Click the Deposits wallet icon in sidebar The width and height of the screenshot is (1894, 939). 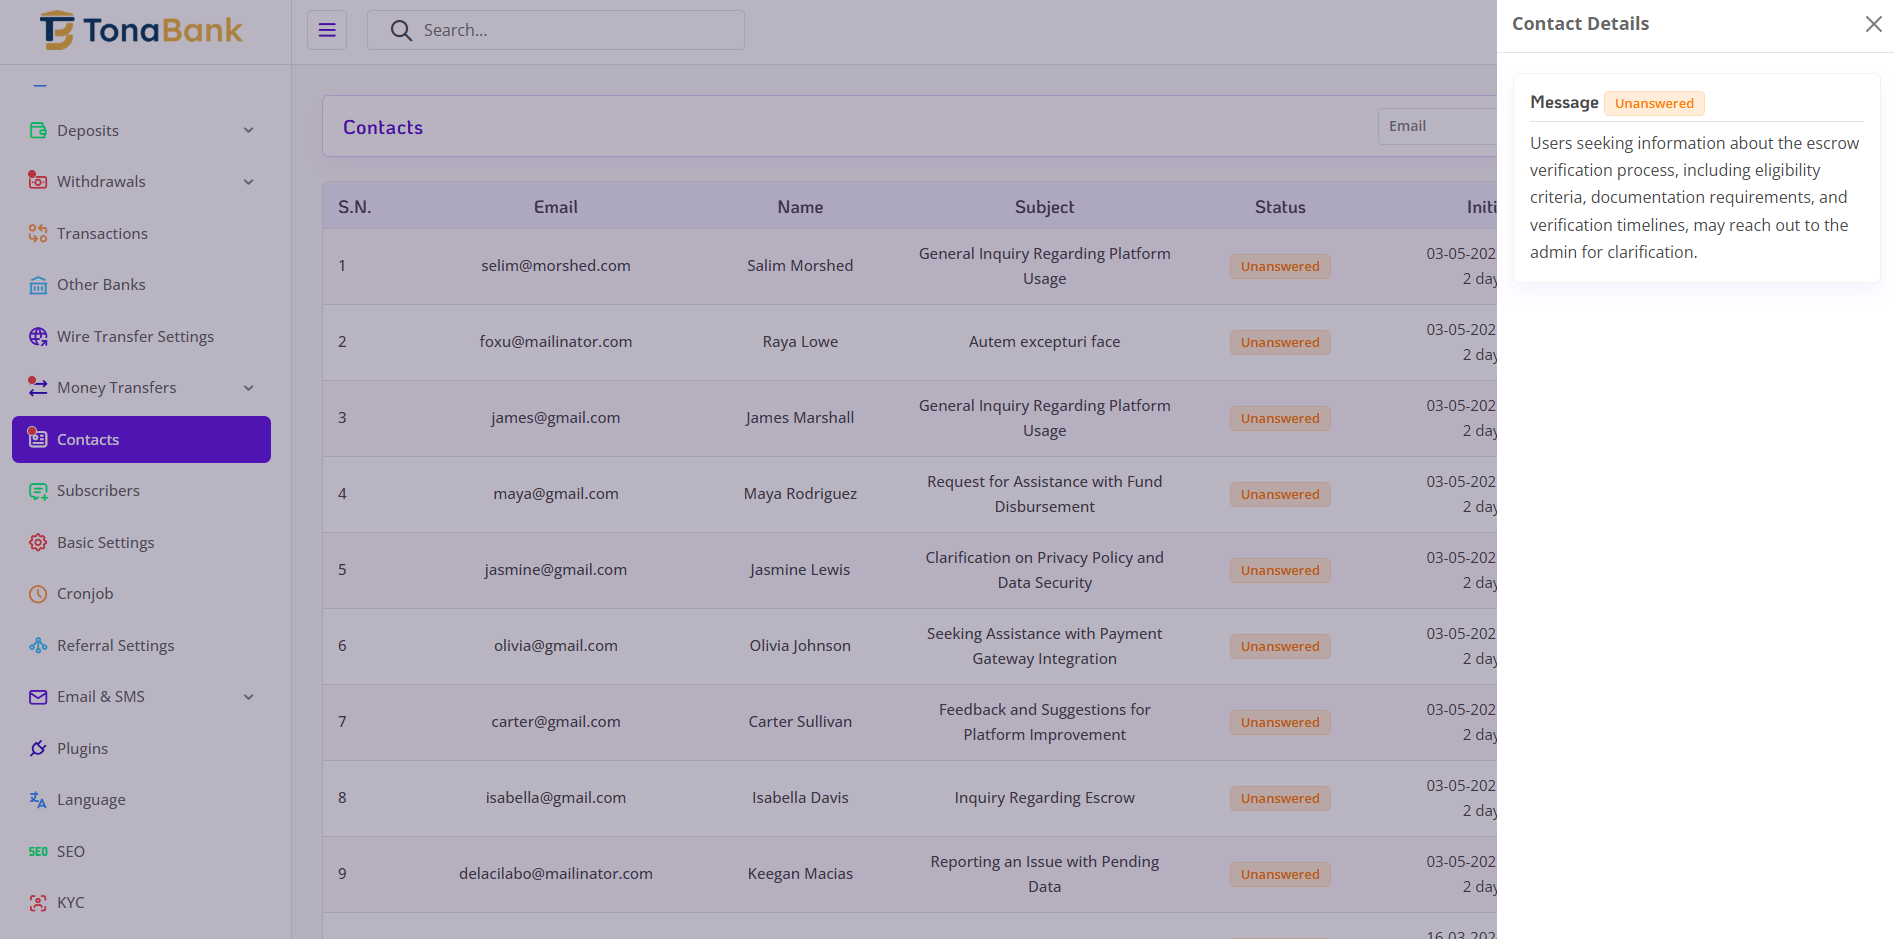coord(38,130)
